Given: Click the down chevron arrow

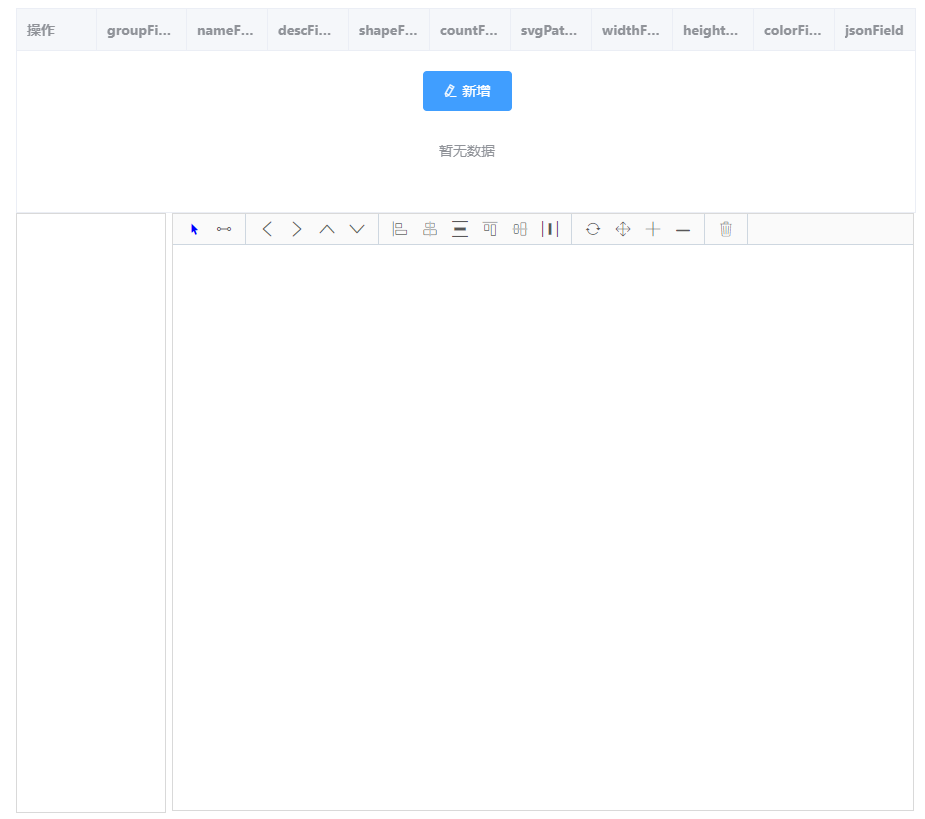Looking at the screenshot, I should coord(357,229).
